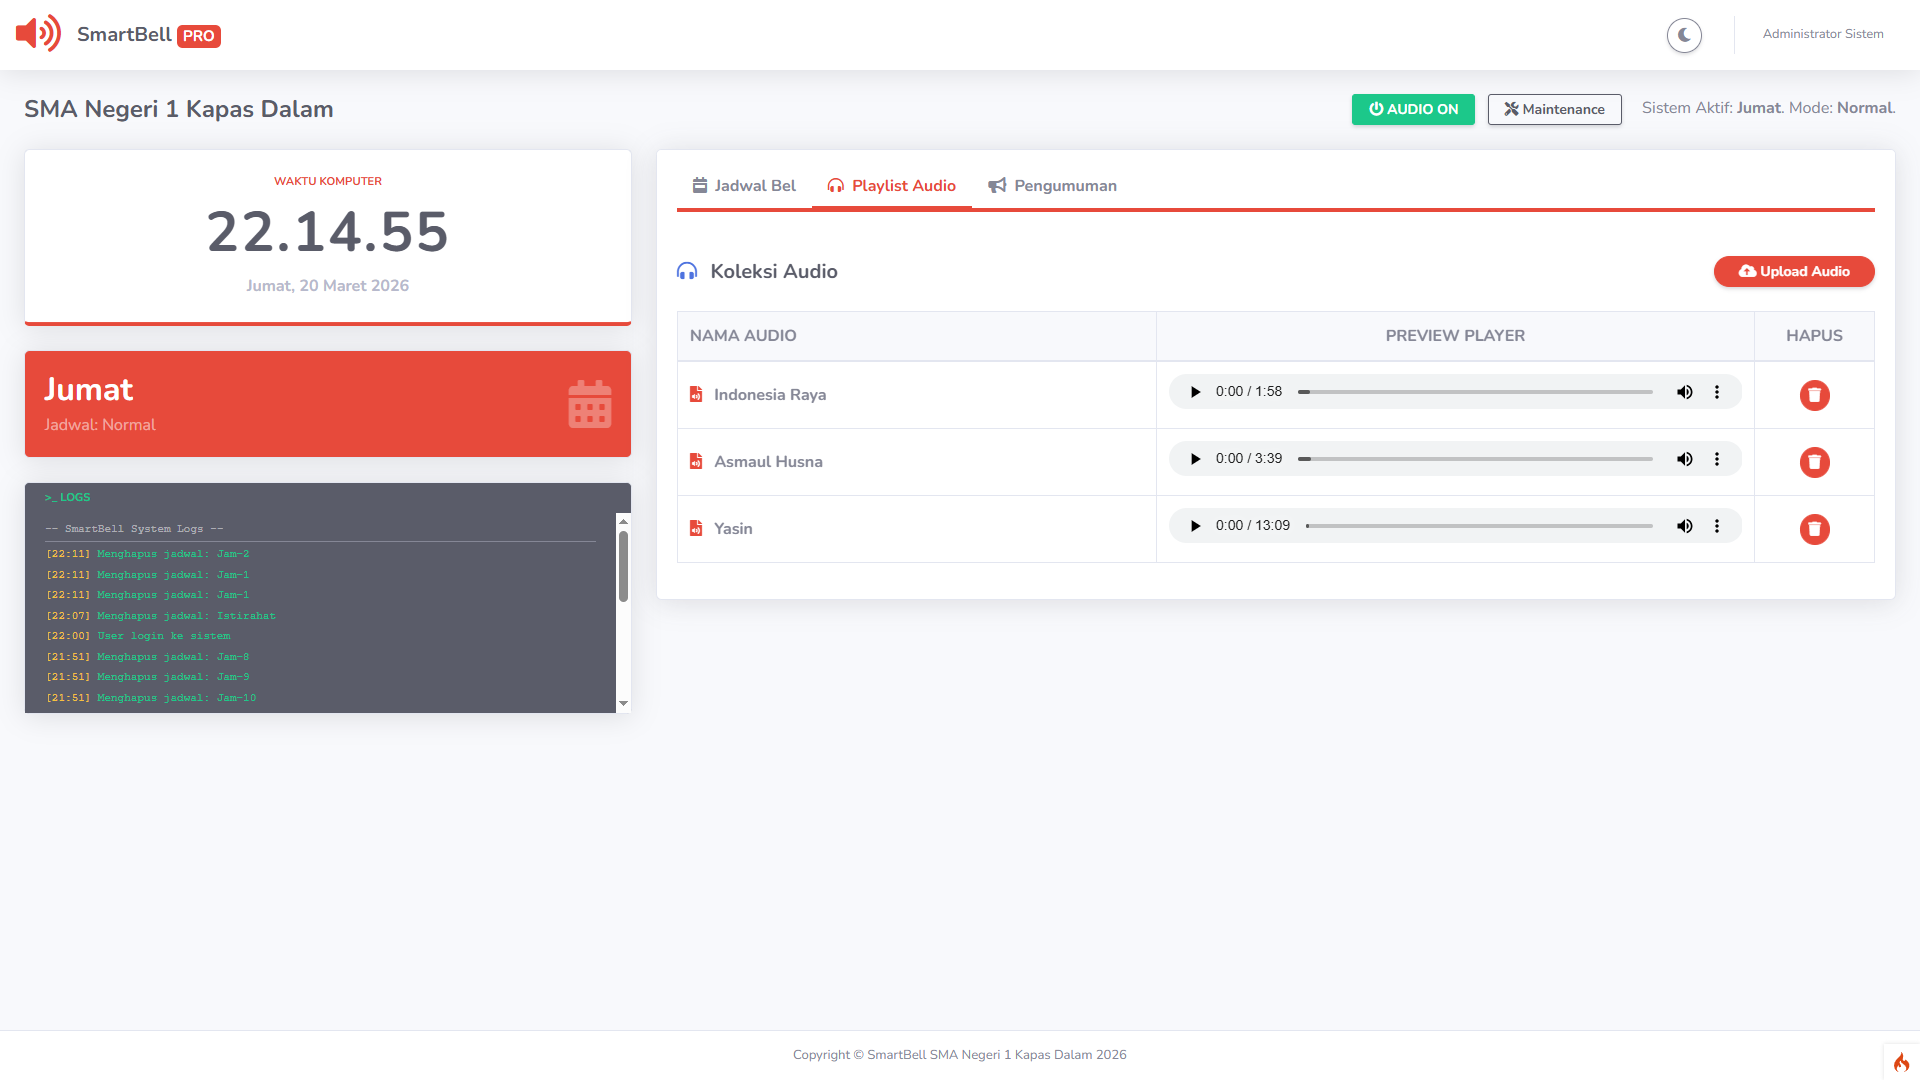This screenshot has width=1920, height=1080.
Task: Click the Maintenance button
Action: 1554,109
